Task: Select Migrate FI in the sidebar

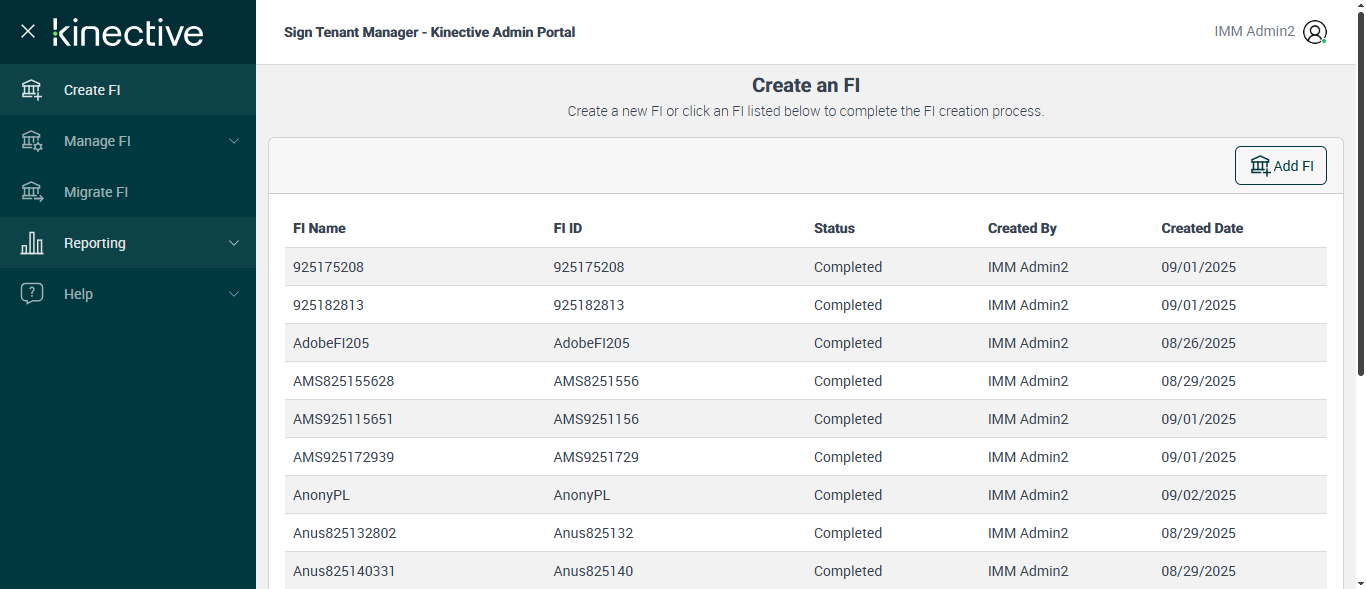Action: [x=96, y=192]
